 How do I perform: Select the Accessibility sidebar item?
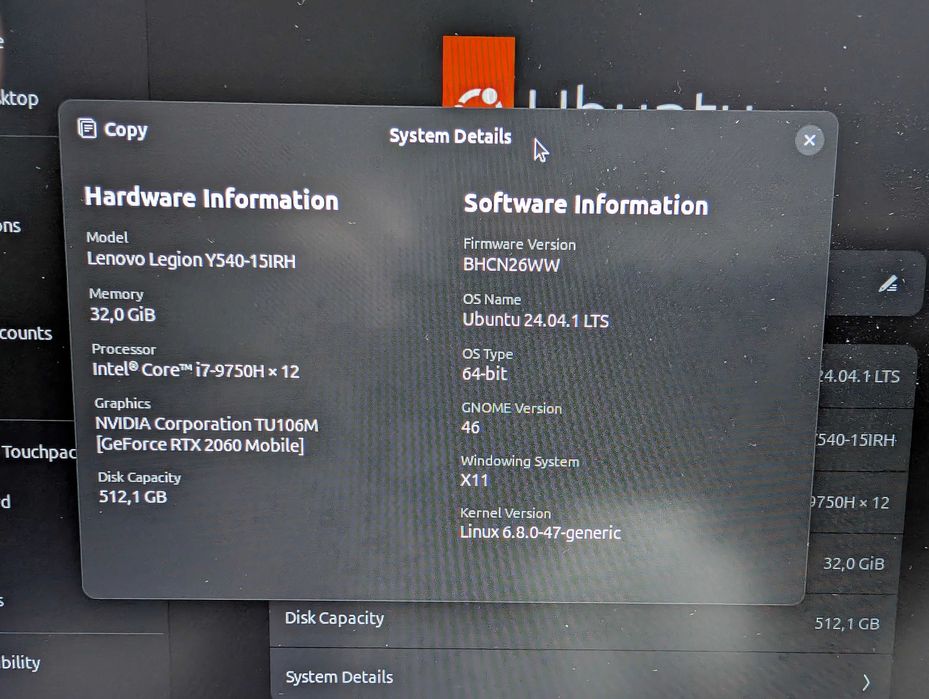tap(20, 662)
